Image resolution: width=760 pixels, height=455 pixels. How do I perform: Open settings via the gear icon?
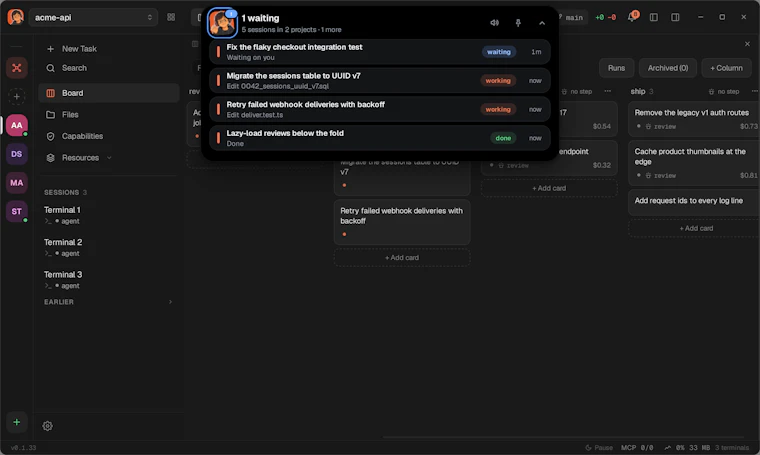tap(47, 426)
